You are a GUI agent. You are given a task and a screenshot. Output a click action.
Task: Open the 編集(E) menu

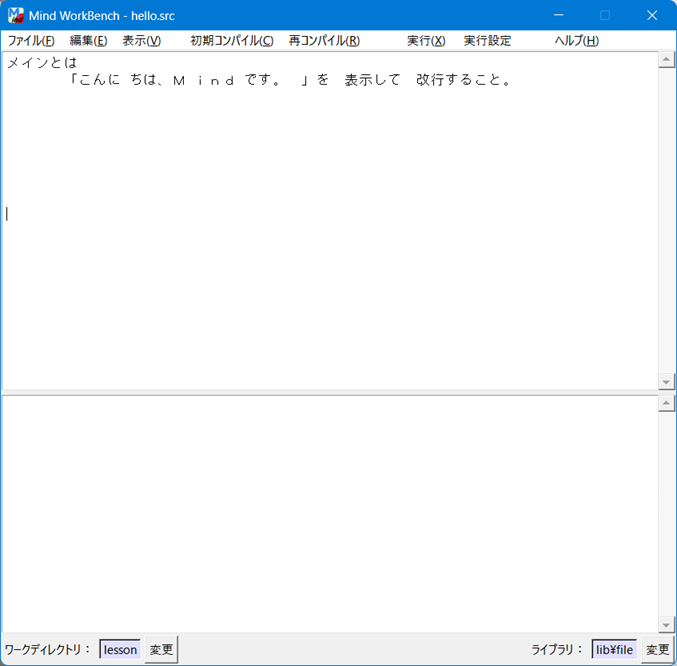[x=88, y=41]
